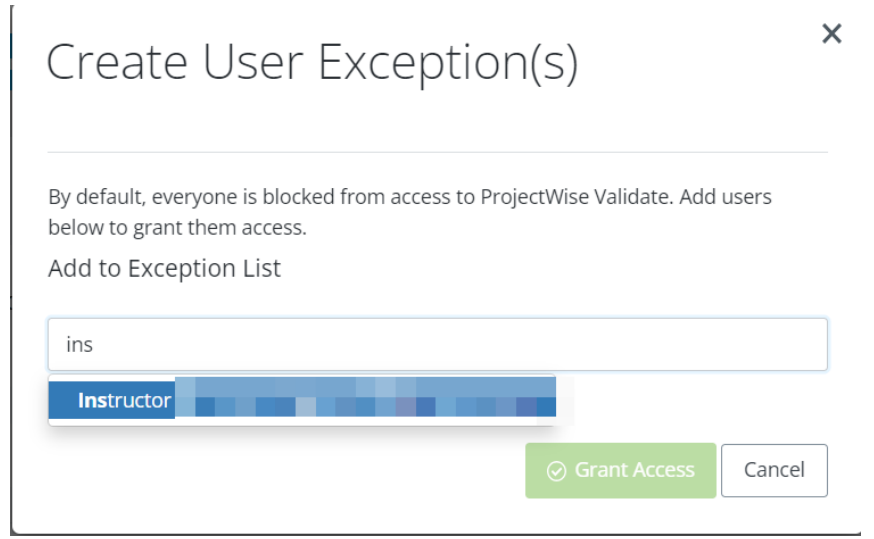The width and height of the screenshot is (874, 539).
Task: Click the typed text "ins" in search box
Action: tap(80, 345)
